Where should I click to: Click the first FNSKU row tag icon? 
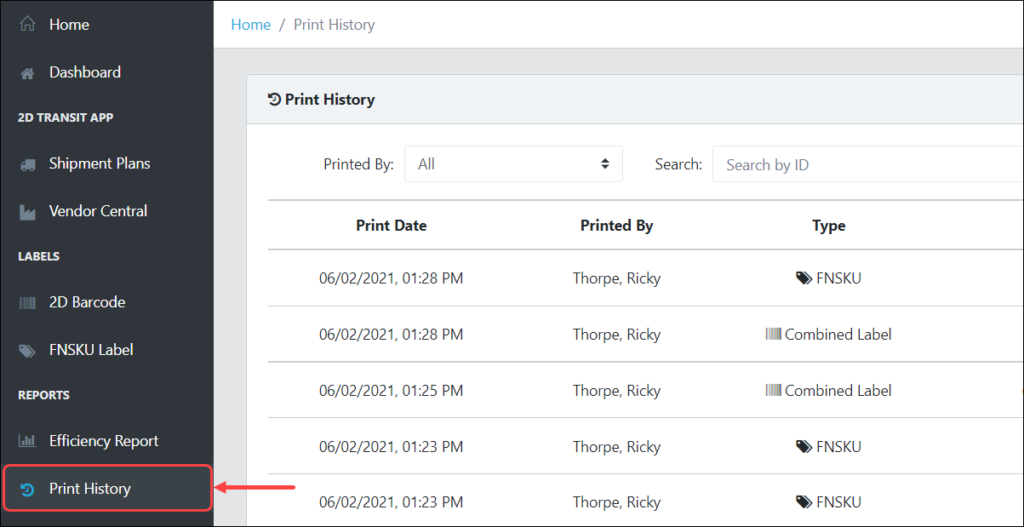click(x=804, y=279)
